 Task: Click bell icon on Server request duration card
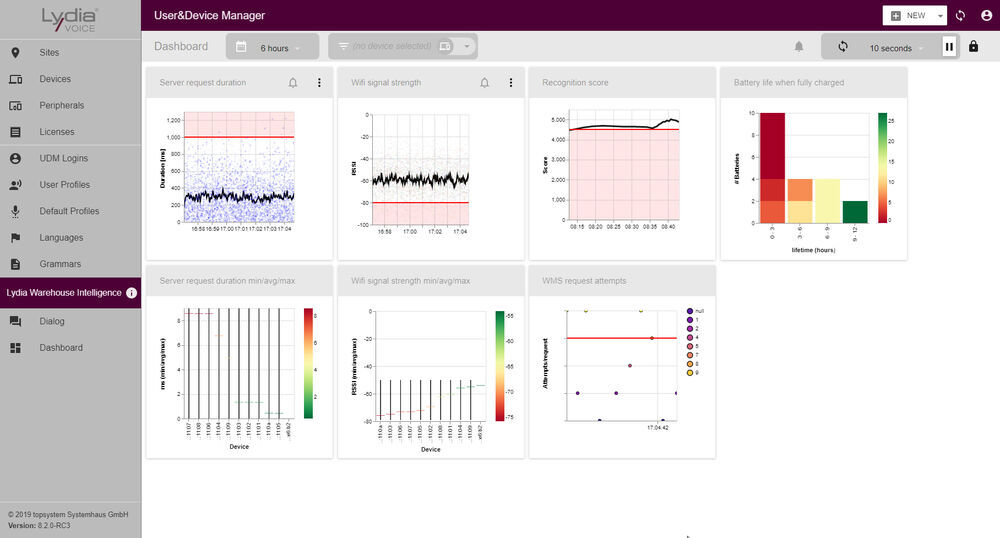coord(293,83)
